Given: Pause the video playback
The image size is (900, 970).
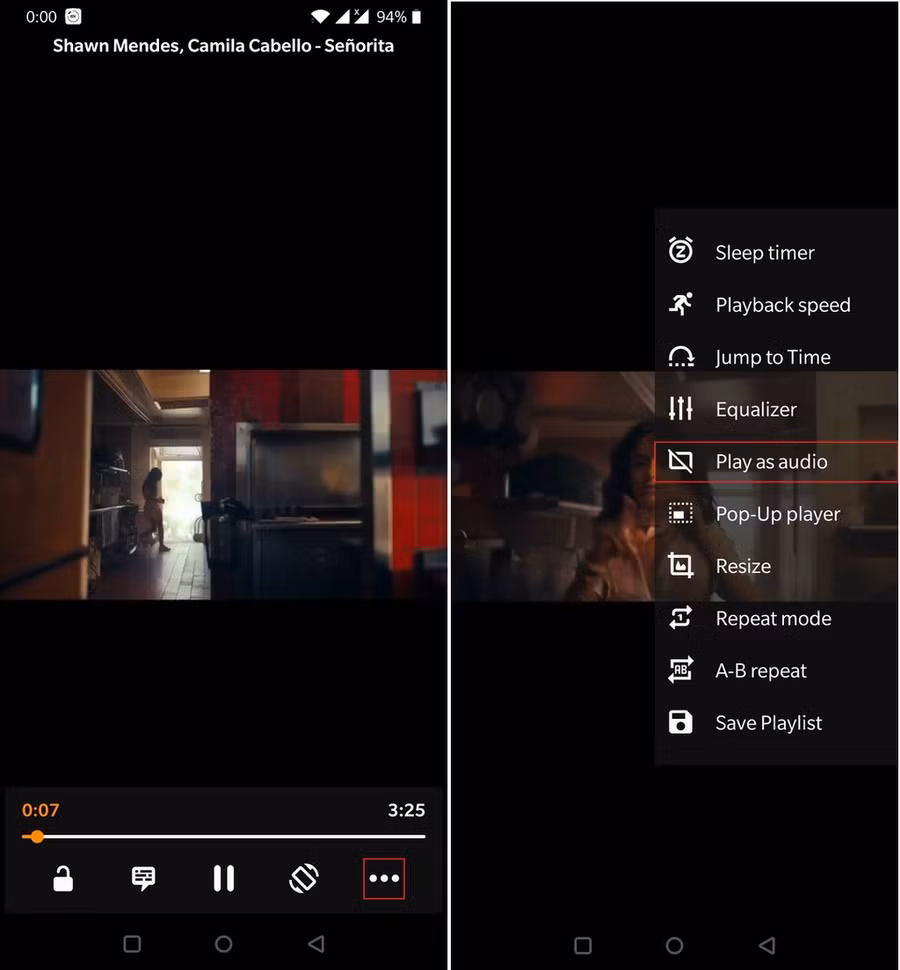Looking at the screenshot, I should pos(224,879).
